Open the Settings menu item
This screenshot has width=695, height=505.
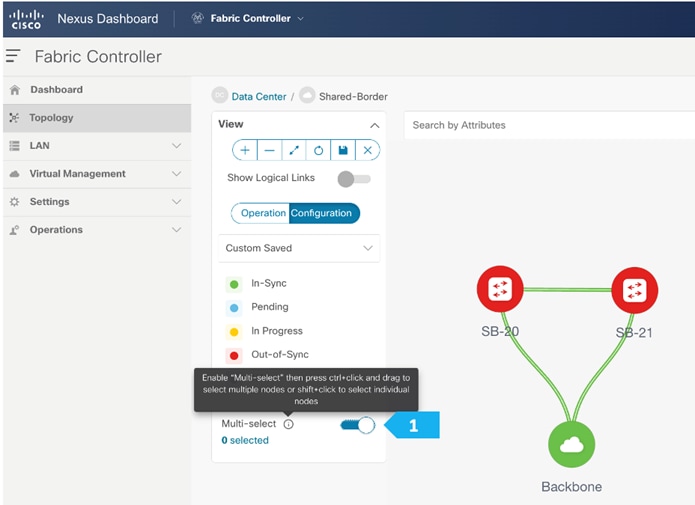(x=97, y=202)
